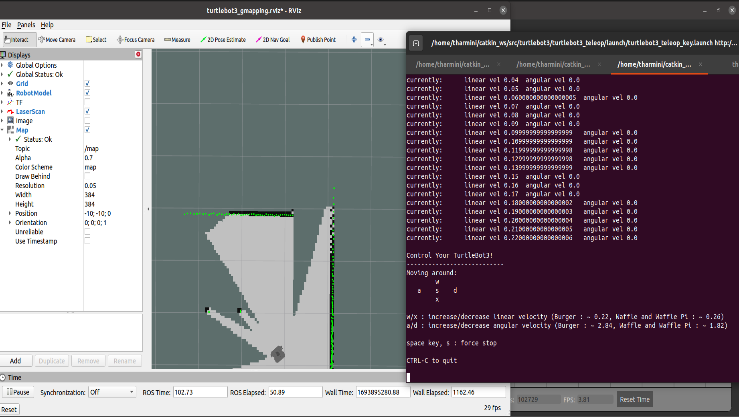Screen dimensions: 739x417
Task: Expand the Global Options tree item
Action: click(x=4, y=65)
